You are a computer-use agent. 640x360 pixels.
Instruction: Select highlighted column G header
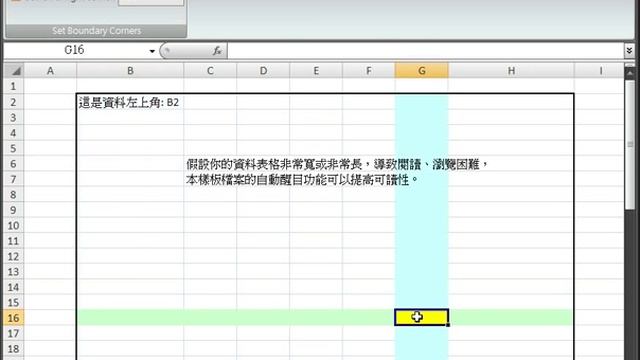[422, 71]
